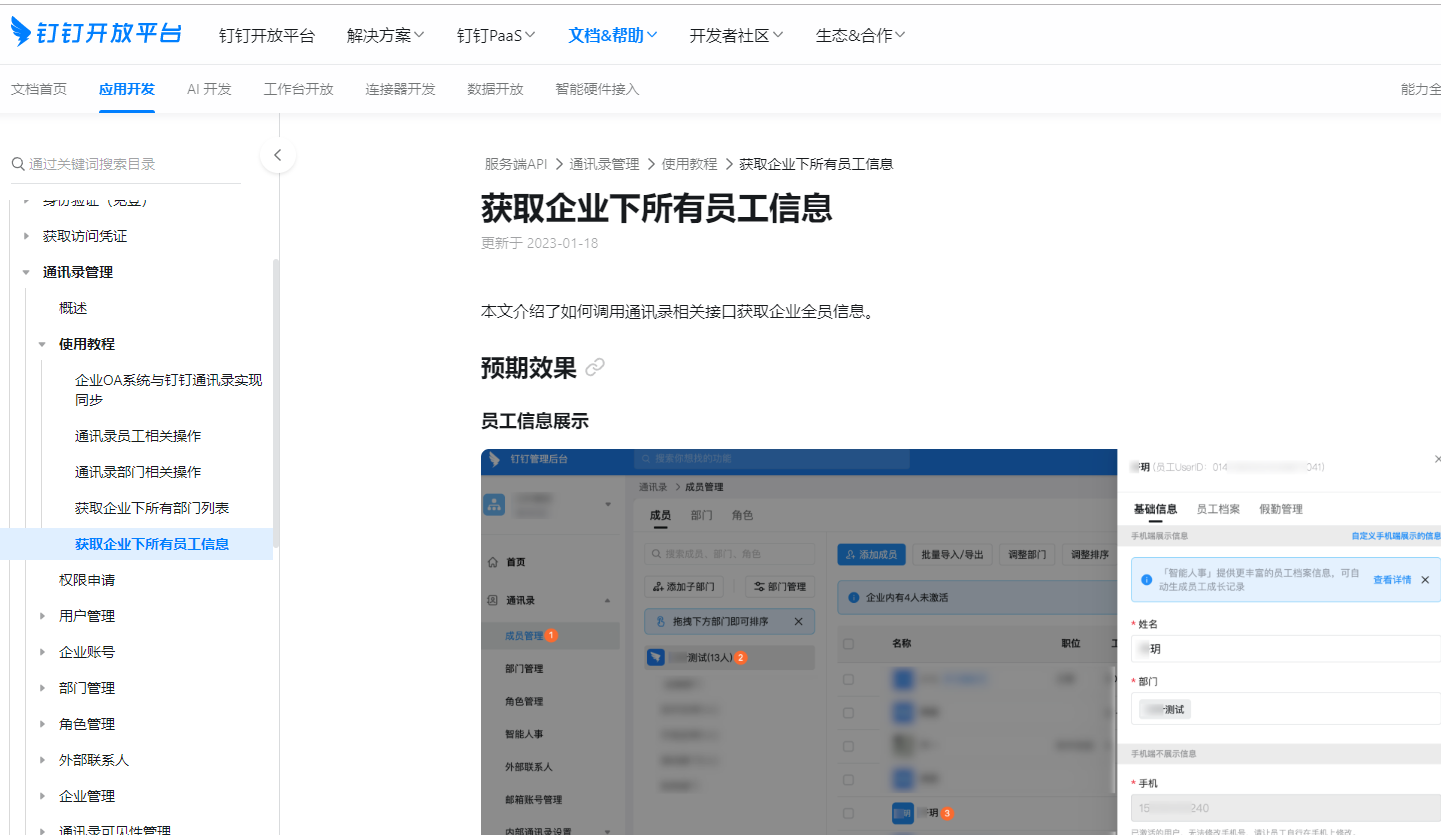
Task: Click the blue organization avatar icon in the admin screenshot
Action: click(x=495, y=505)
